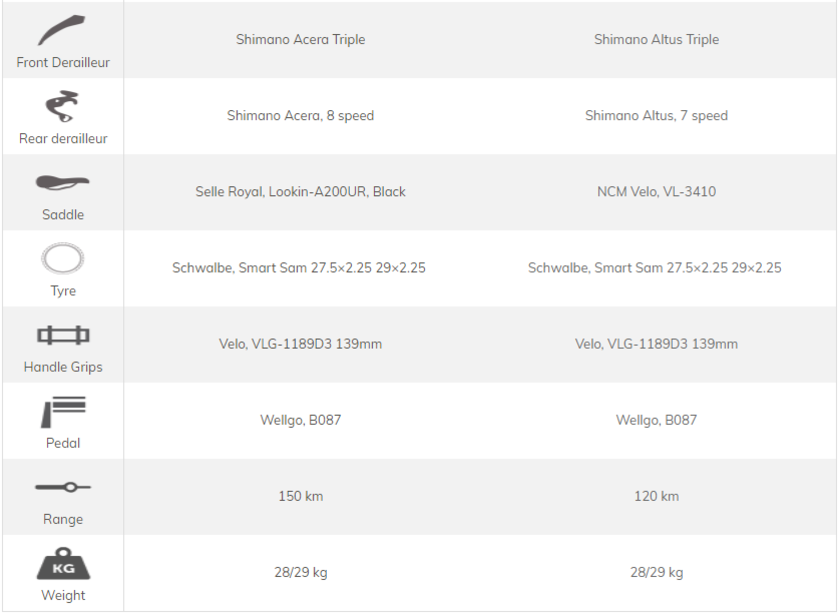
Task: Click the first Wellgo, B087 pedal value
Action: tap(301, 420)
